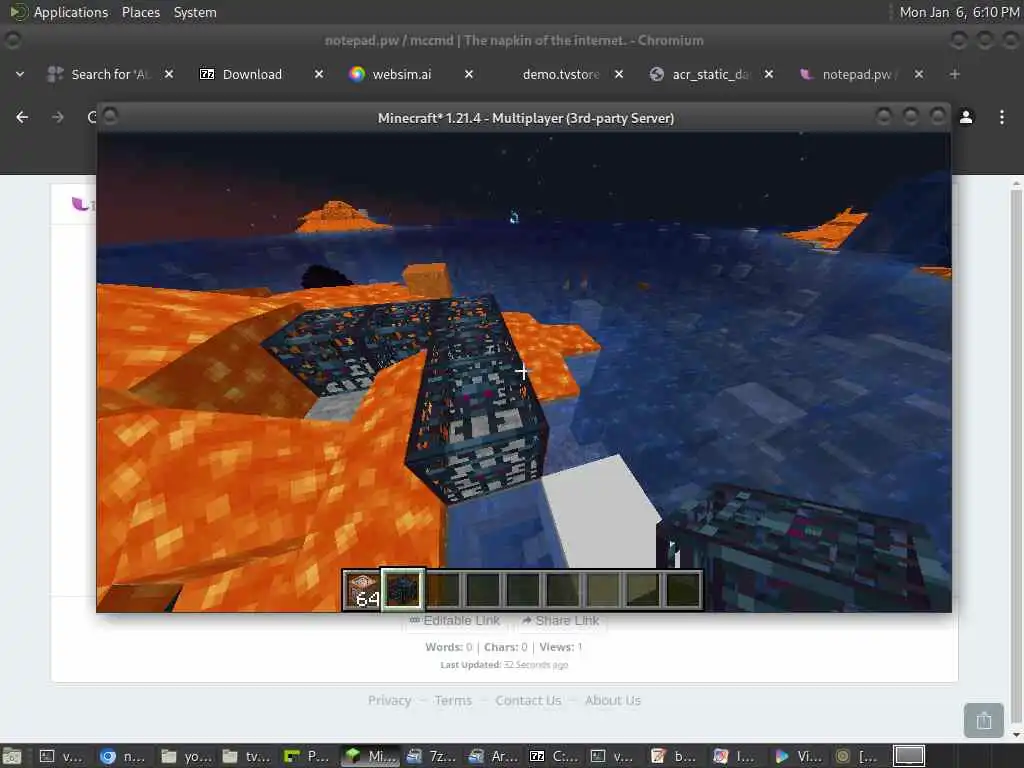The height and width of the screenshot is (768, 1024).
Task: Switch to the 'Mi...' Minecraft taskbar item
Action: tap(369, 756)
